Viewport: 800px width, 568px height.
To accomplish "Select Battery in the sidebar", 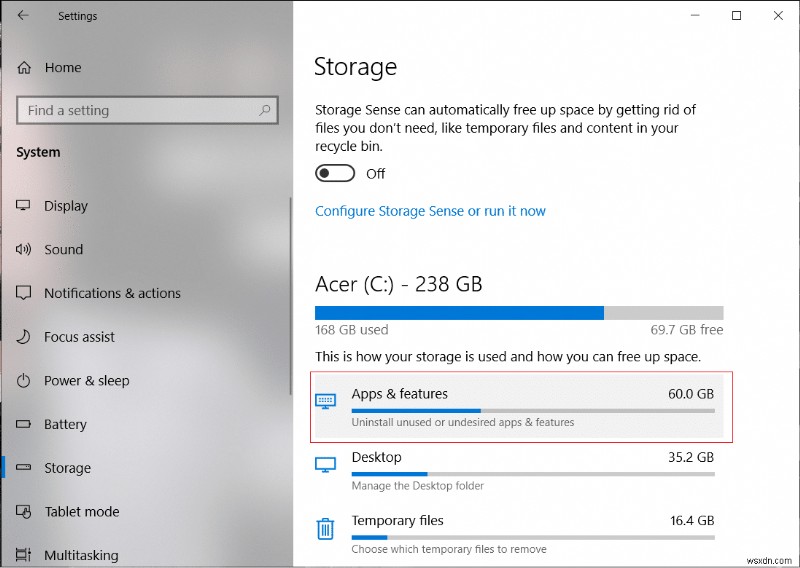I will [65, 424].
